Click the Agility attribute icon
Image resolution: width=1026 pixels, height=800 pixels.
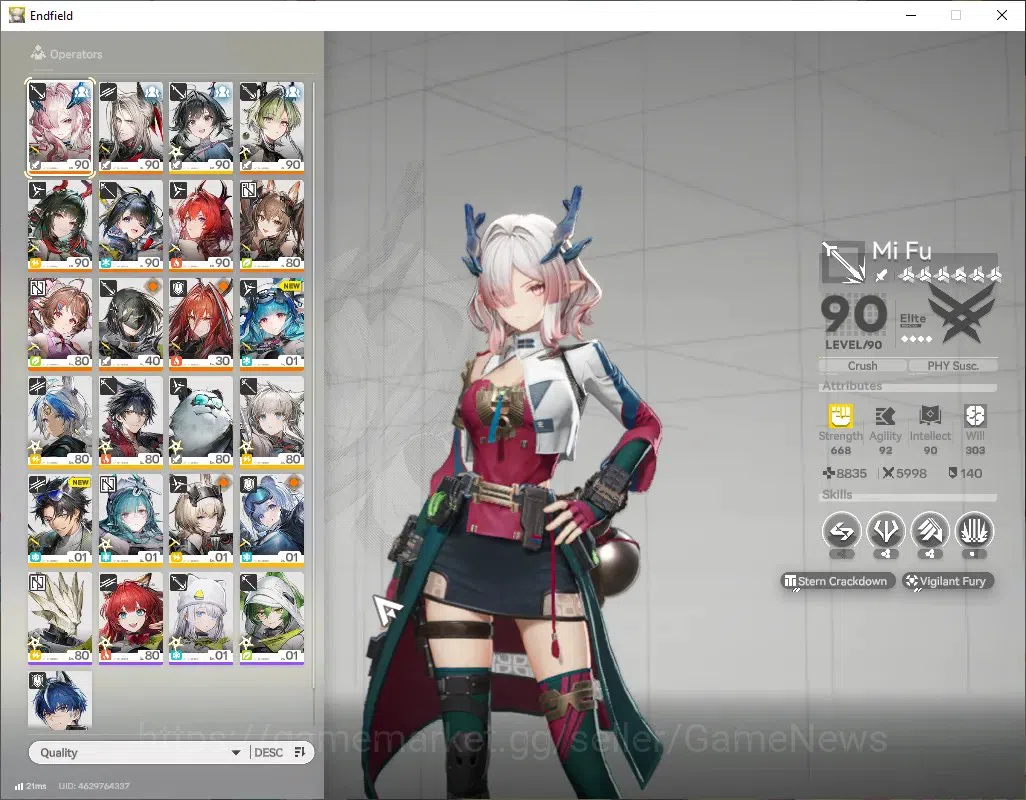point(885,415)
